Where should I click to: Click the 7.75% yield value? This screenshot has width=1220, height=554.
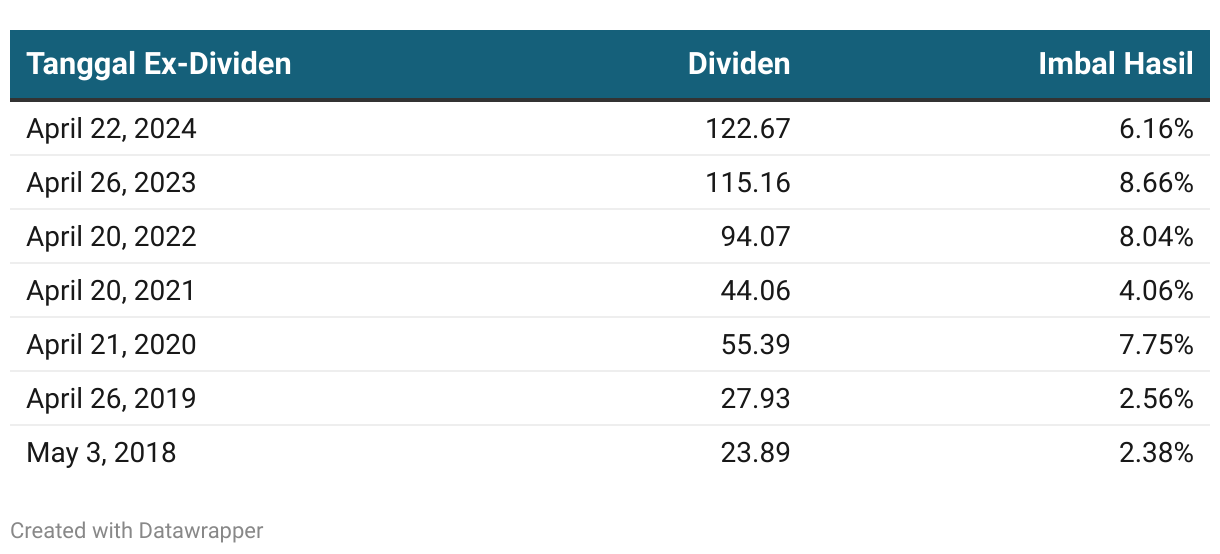pyautogui.click(x=1157, y=345)
